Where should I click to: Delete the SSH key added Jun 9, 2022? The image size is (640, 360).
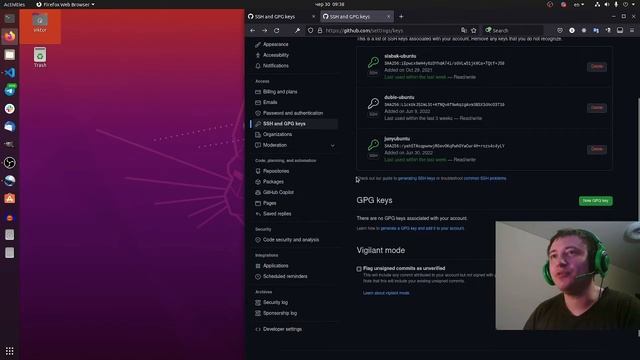(x=597, y=108)
